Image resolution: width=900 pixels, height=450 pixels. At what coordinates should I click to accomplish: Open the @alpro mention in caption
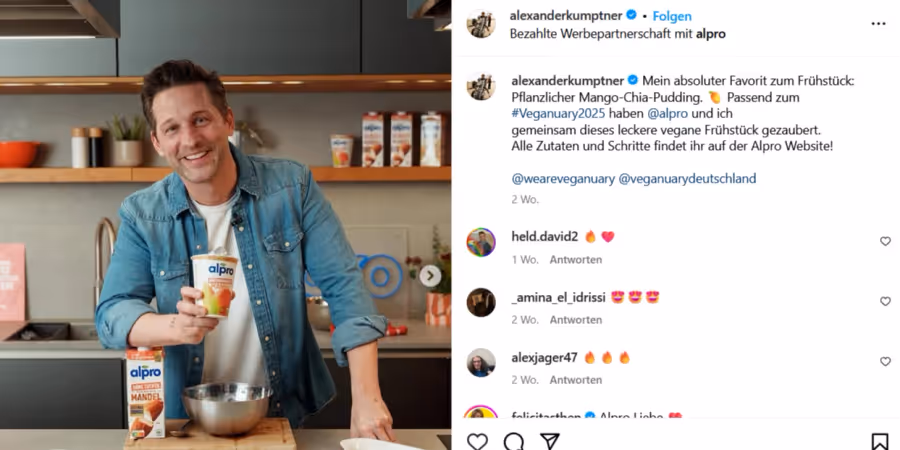(x=668, y=114)
